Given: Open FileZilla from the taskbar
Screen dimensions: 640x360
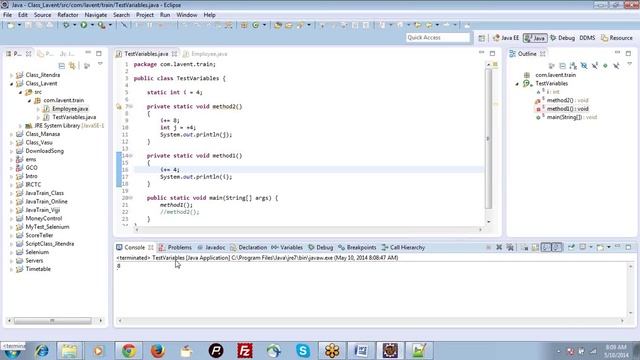Looking at the screenshot, I should 245,351.
